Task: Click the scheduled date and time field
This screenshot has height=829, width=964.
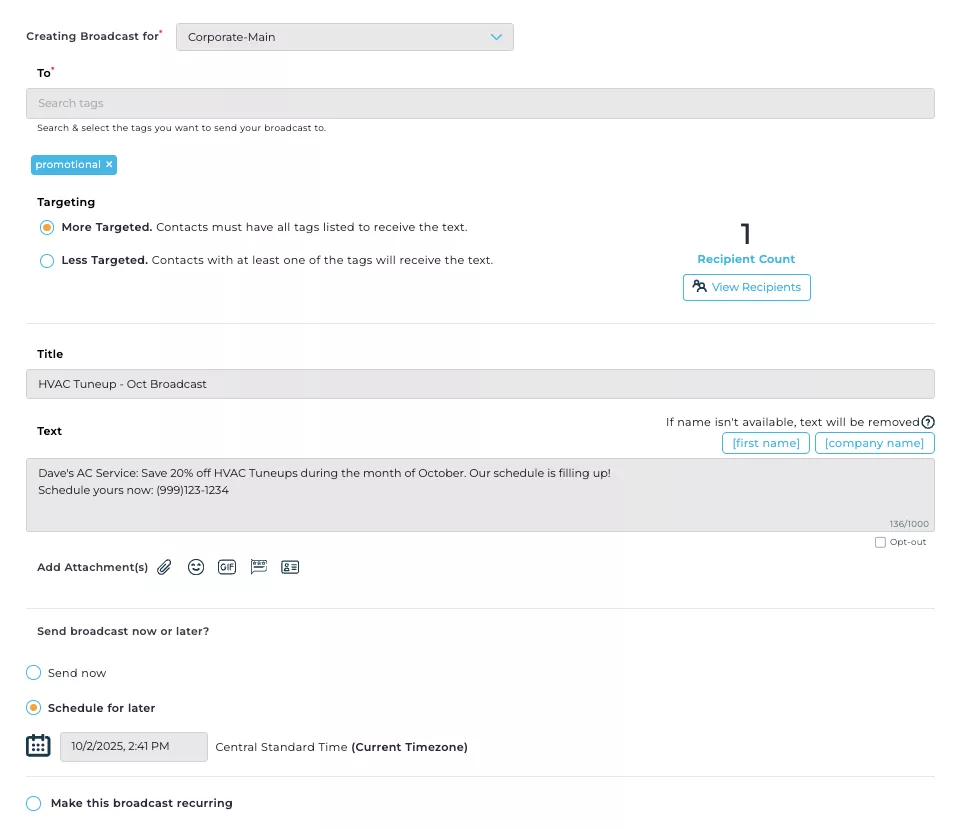Action: 134,747
